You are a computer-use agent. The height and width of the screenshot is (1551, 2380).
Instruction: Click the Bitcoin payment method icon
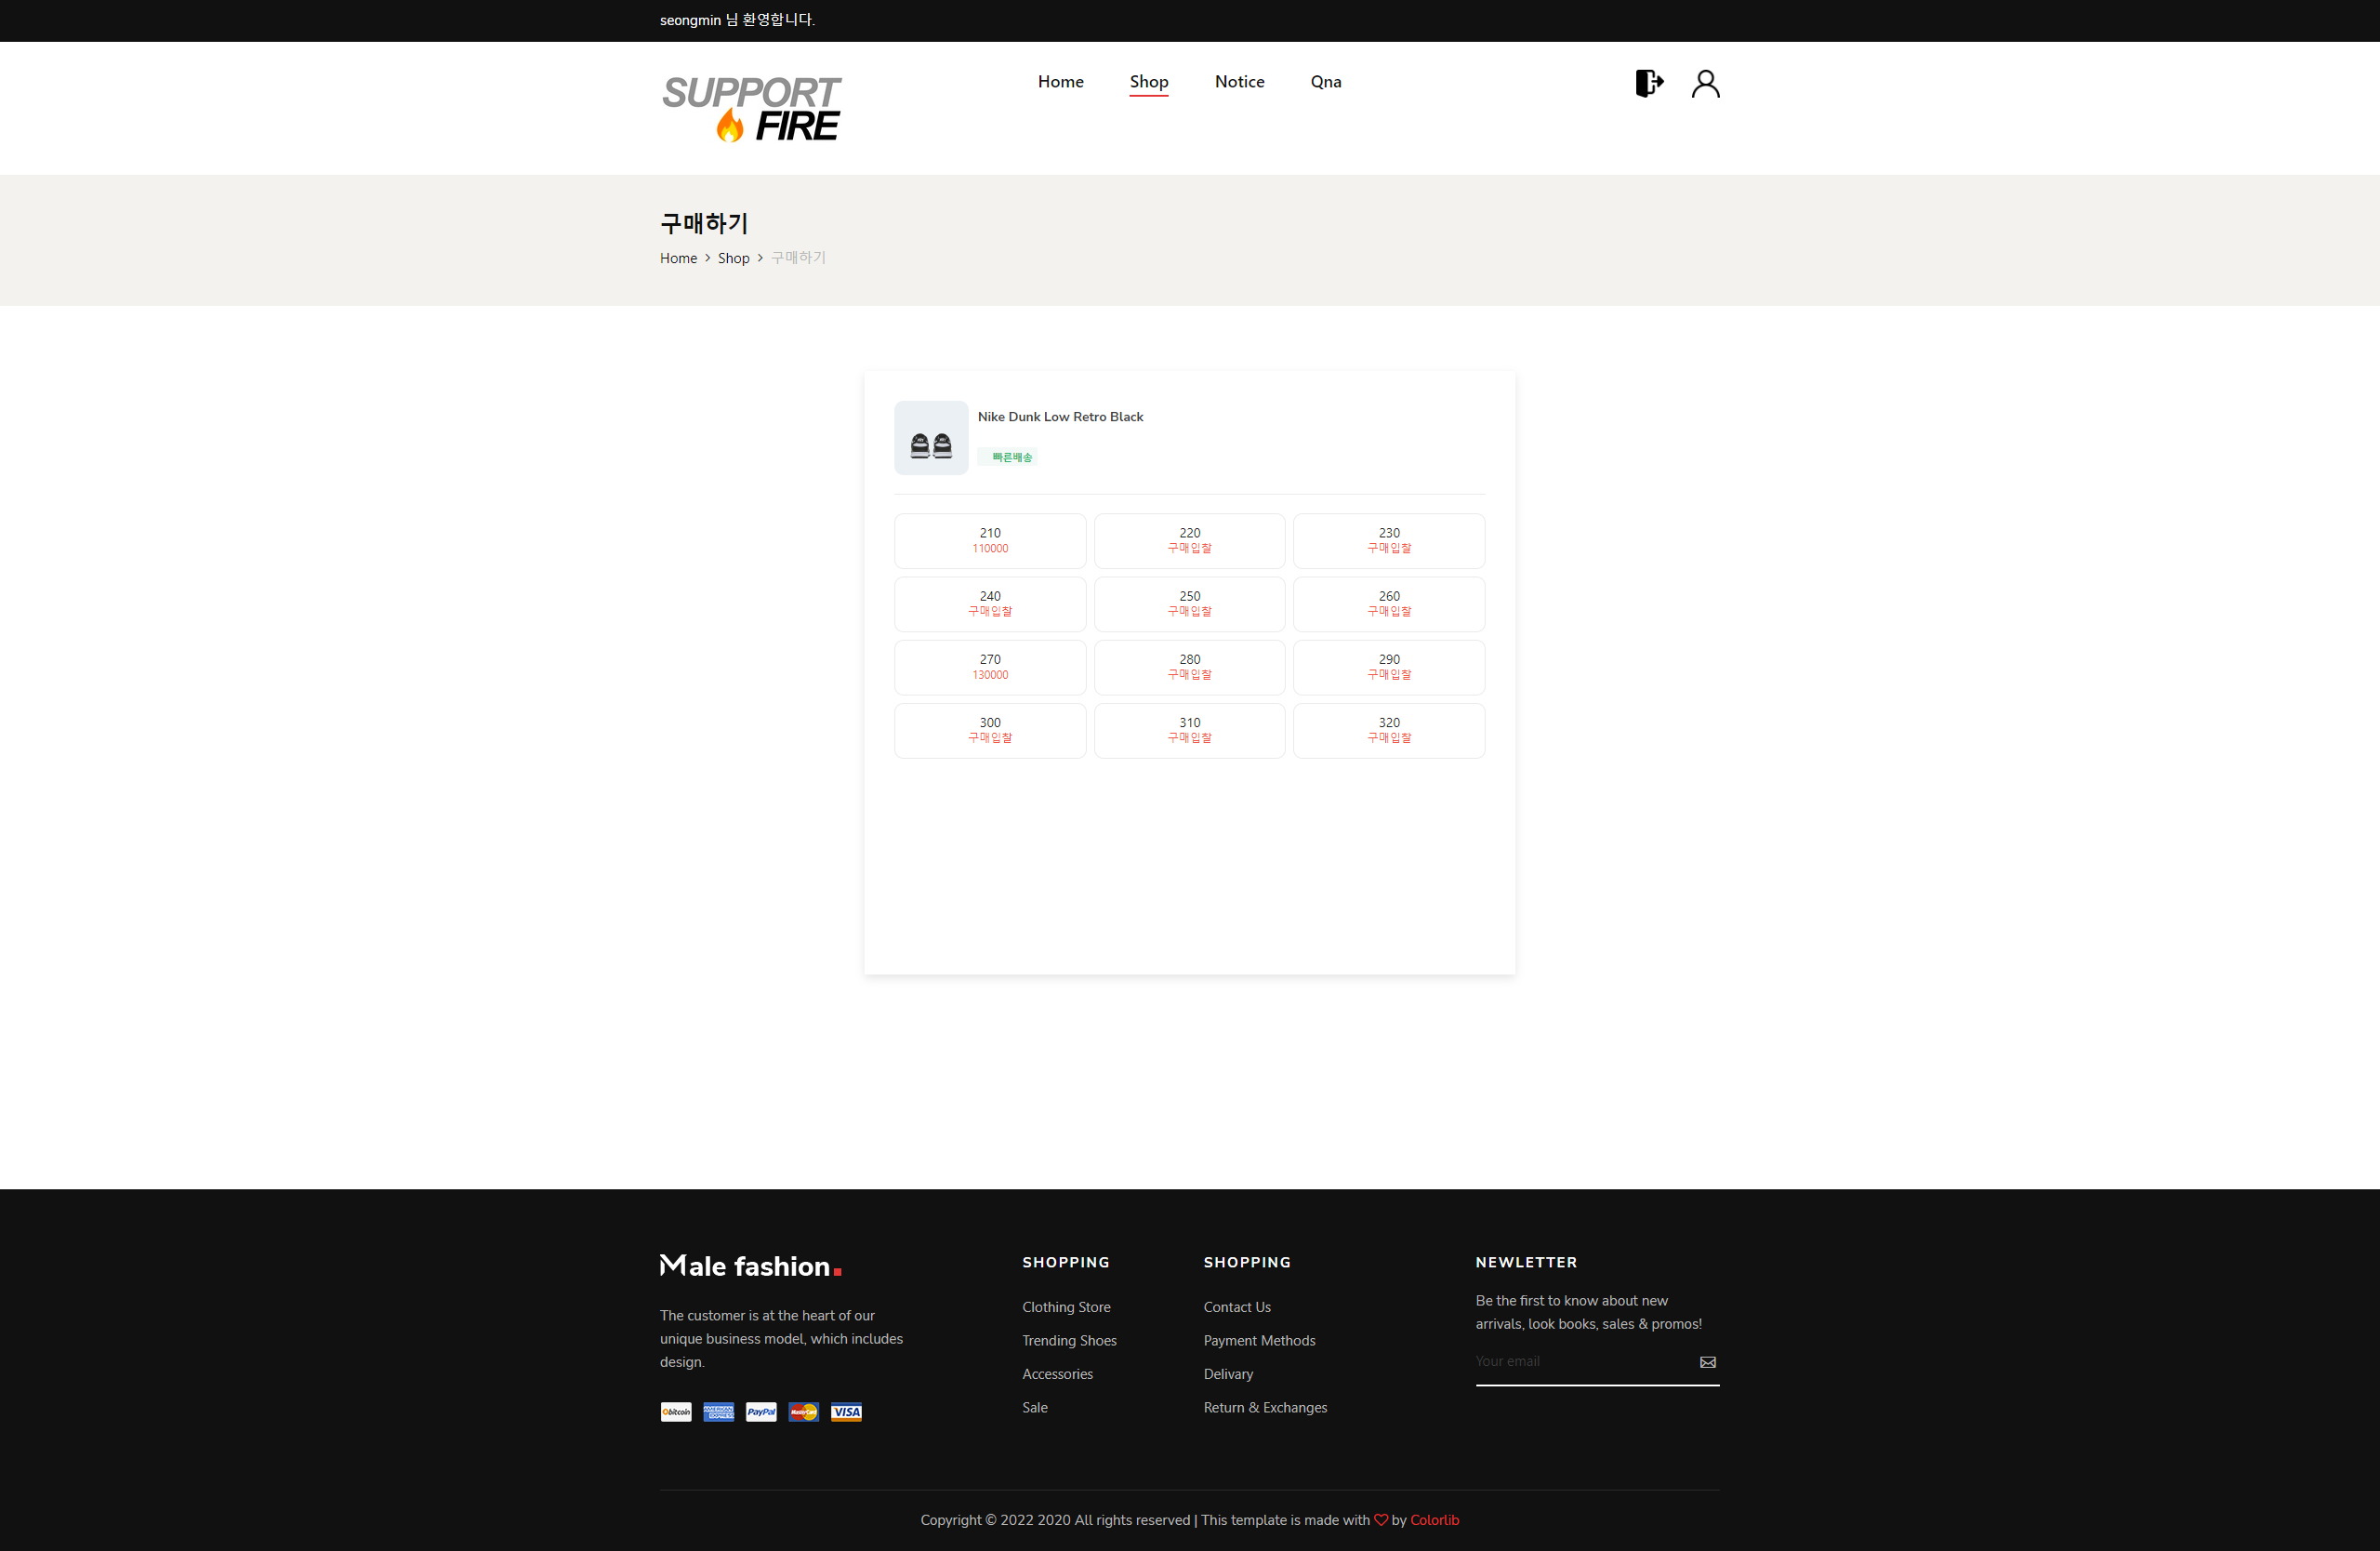coord(675,1412)
